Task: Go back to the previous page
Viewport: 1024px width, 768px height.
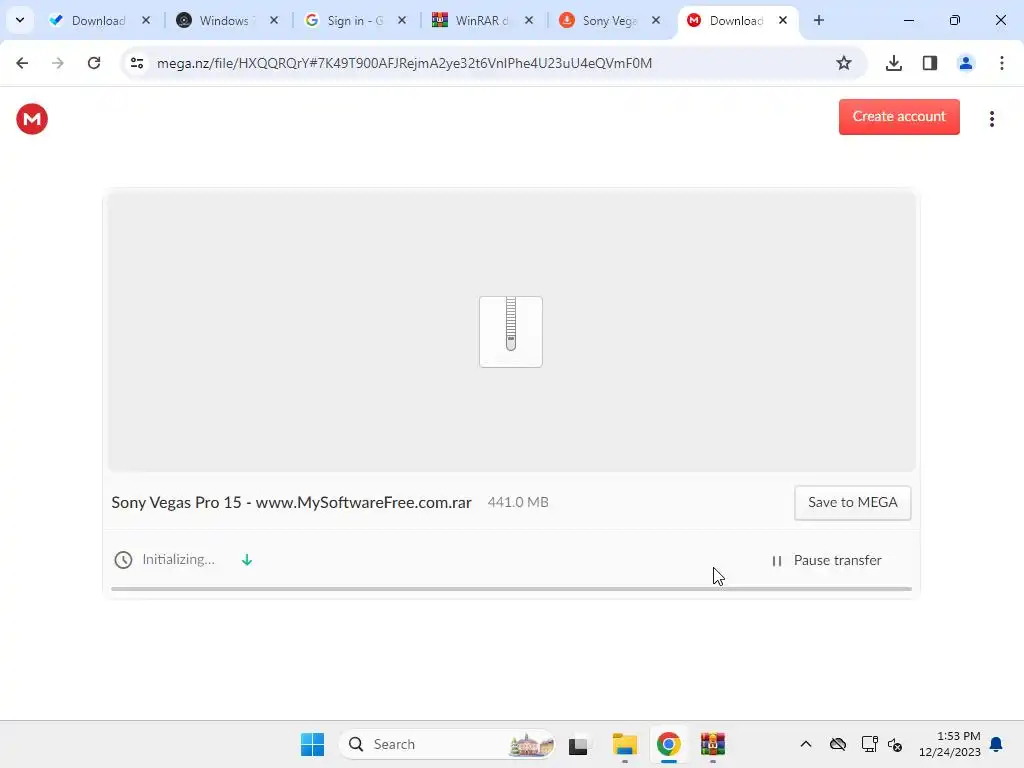Action: pos(22,63)
